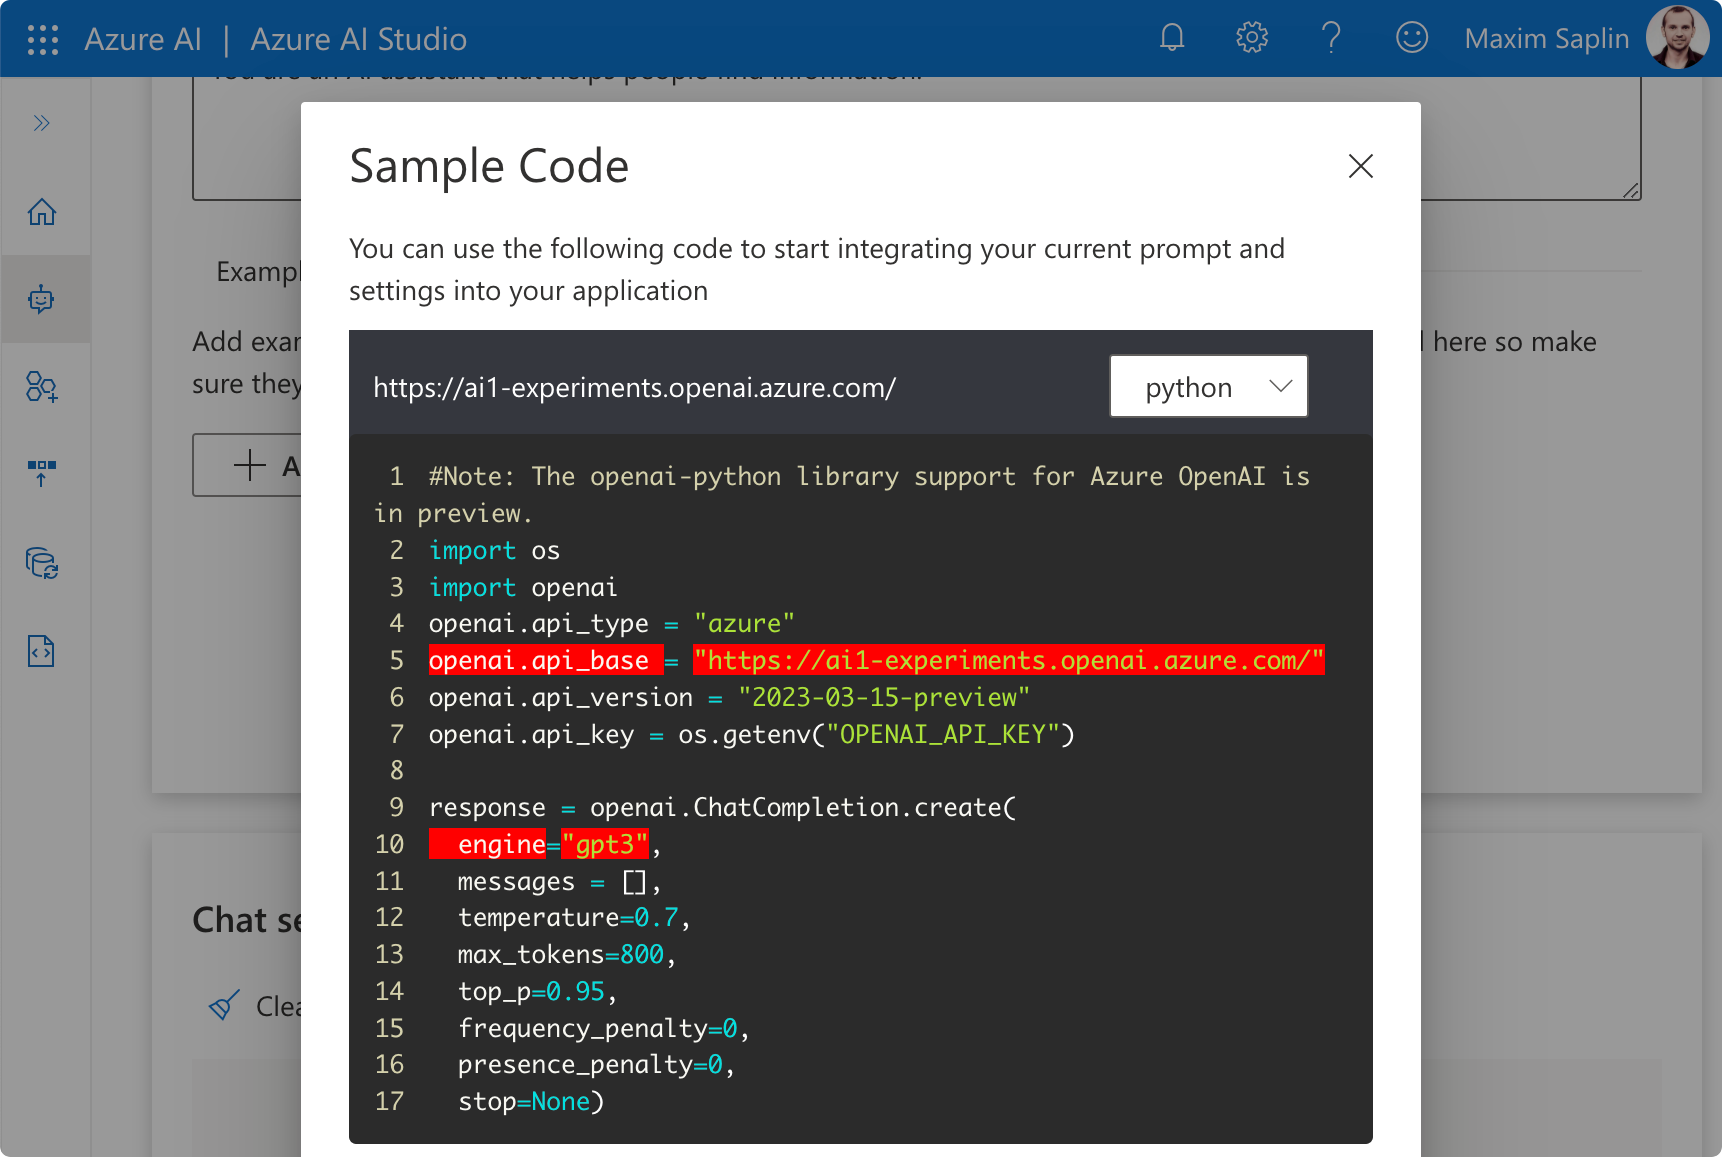Screen dimensions: 1722x1157
Task: Open the help question mark
Action: coord(1331,38)
